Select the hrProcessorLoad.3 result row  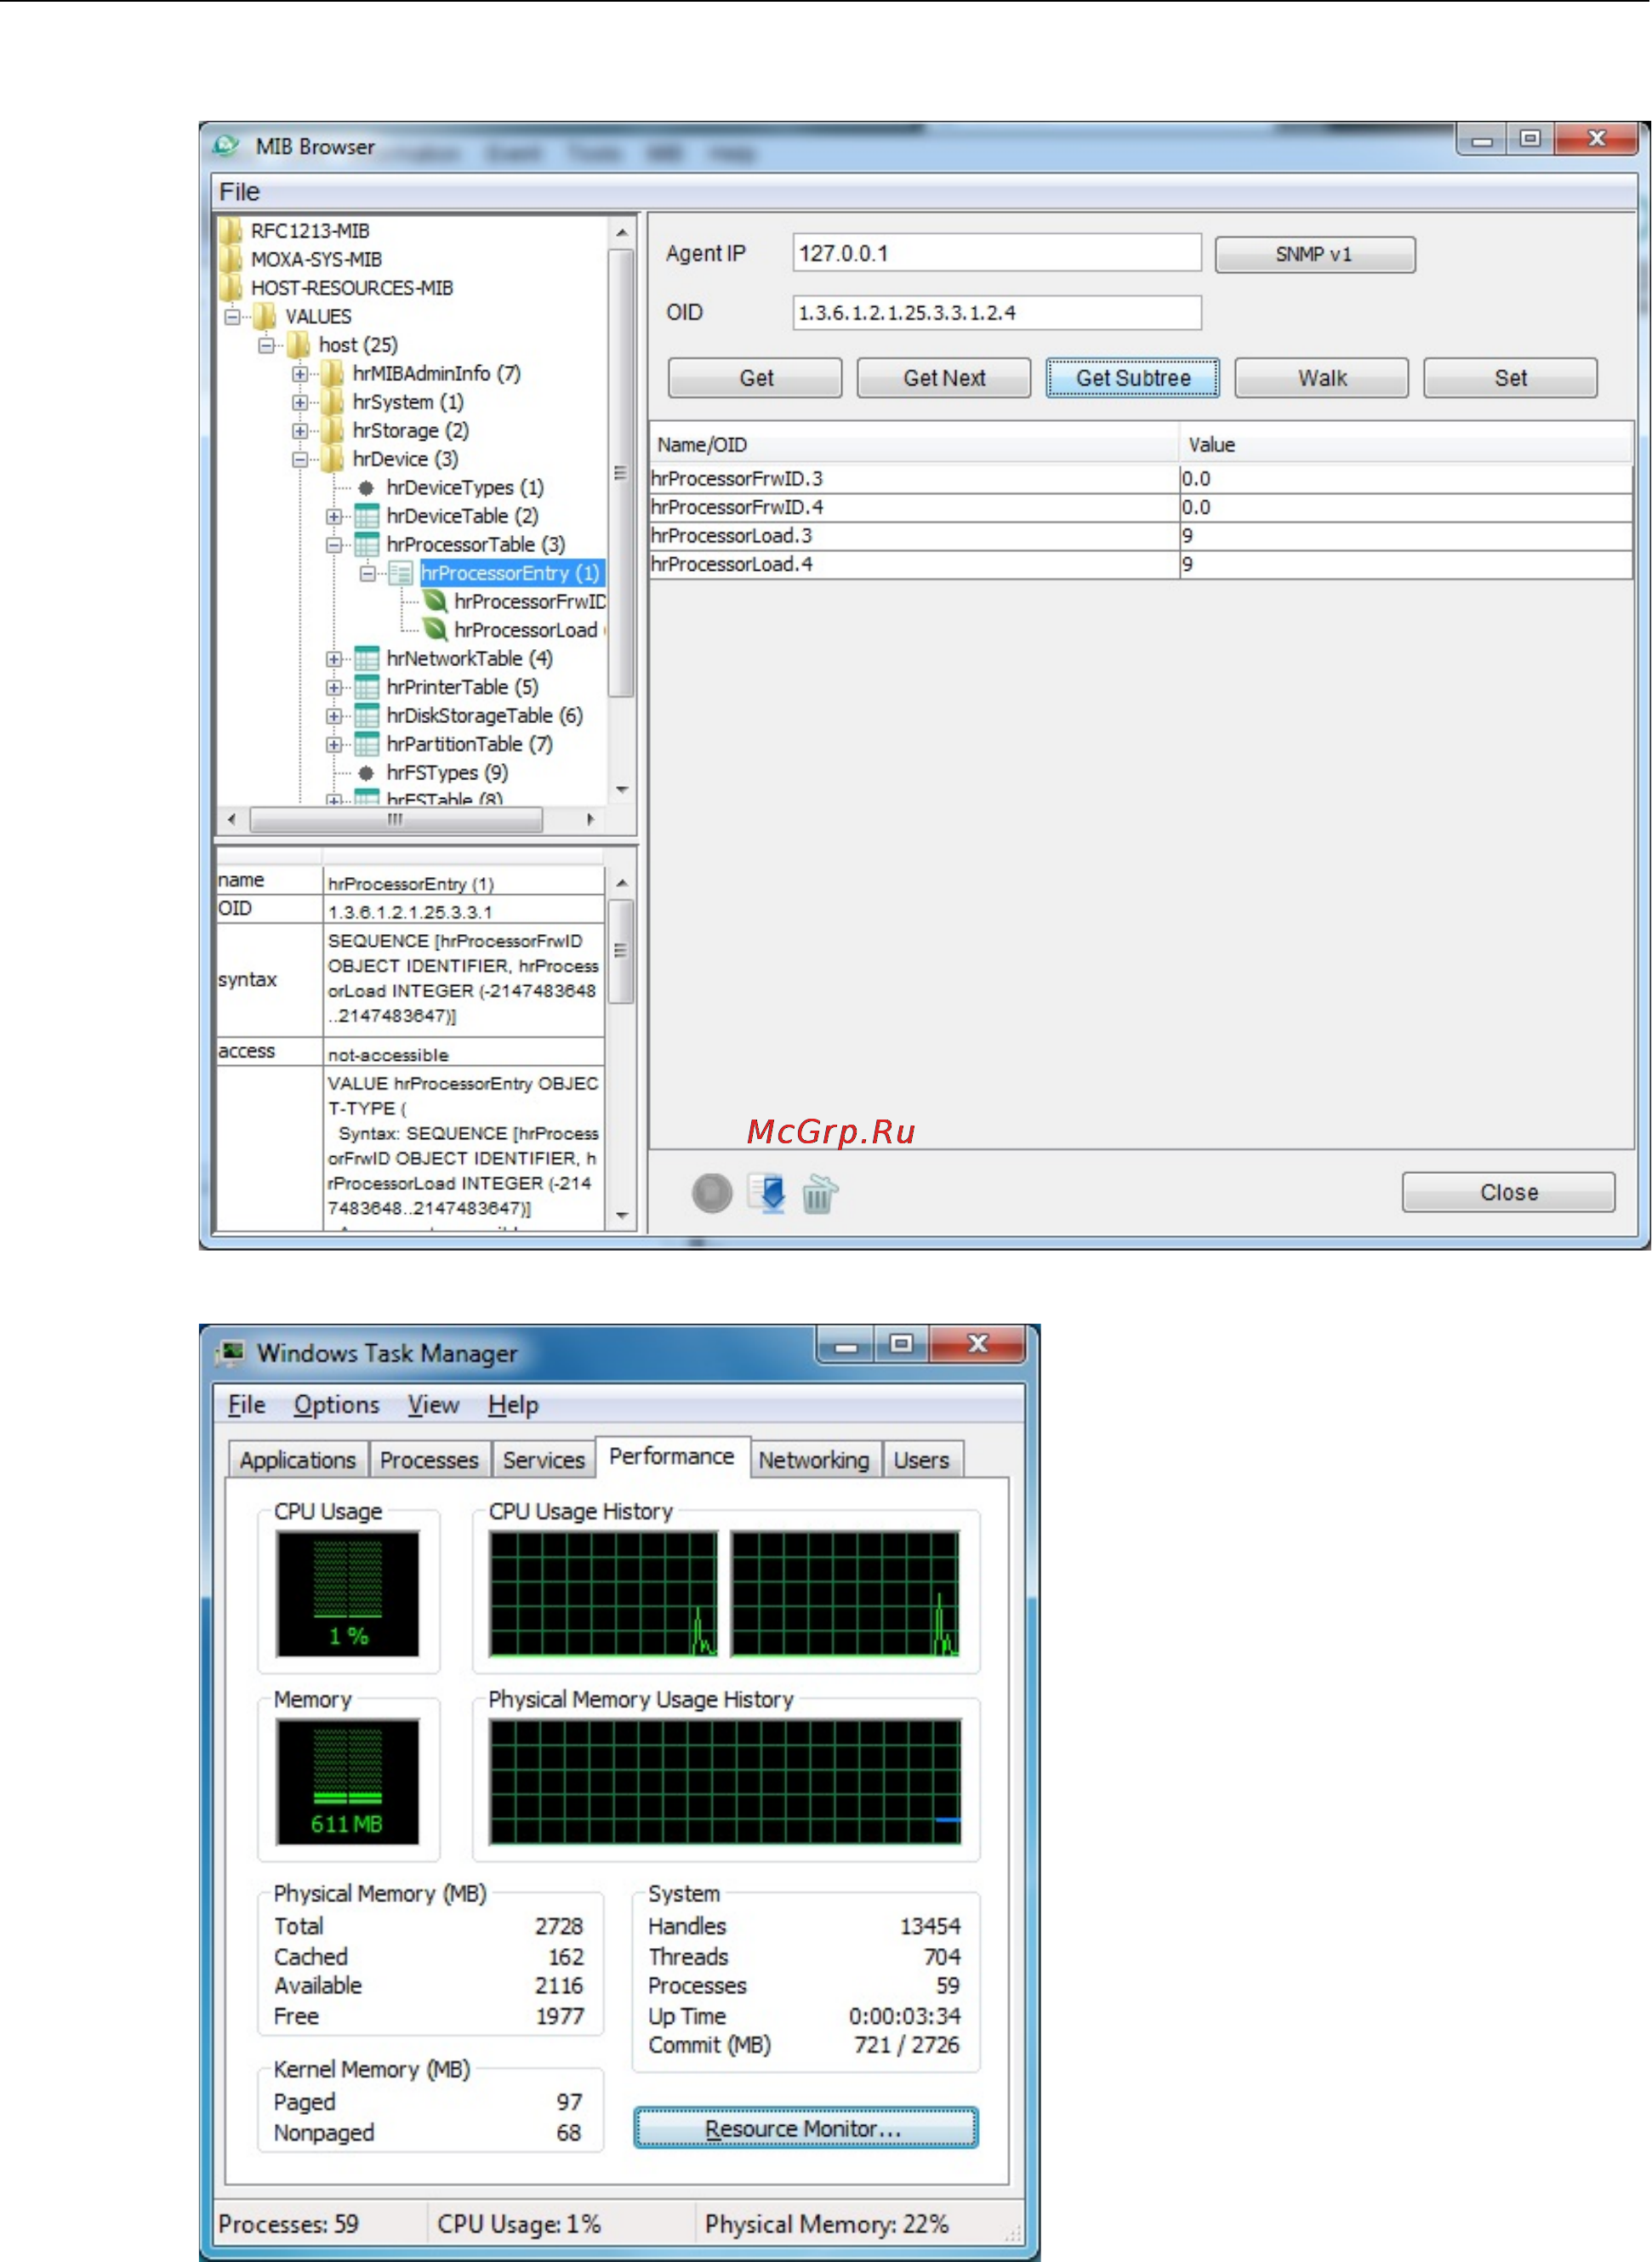[1141, 536]
